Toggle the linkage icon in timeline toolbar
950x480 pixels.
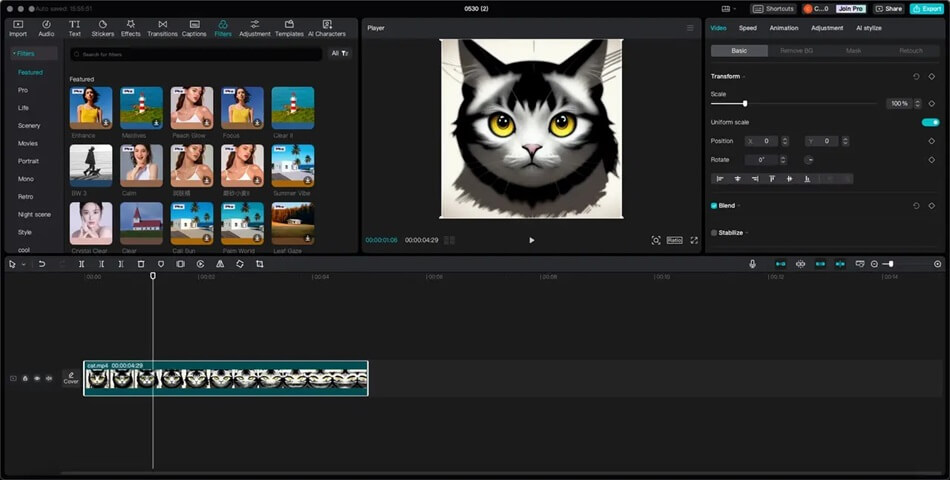pos(820,264)
